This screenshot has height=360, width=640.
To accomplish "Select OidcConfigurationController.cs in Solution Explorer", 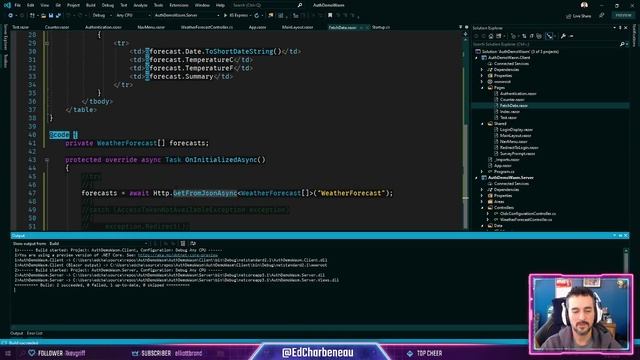I will 528,214.
